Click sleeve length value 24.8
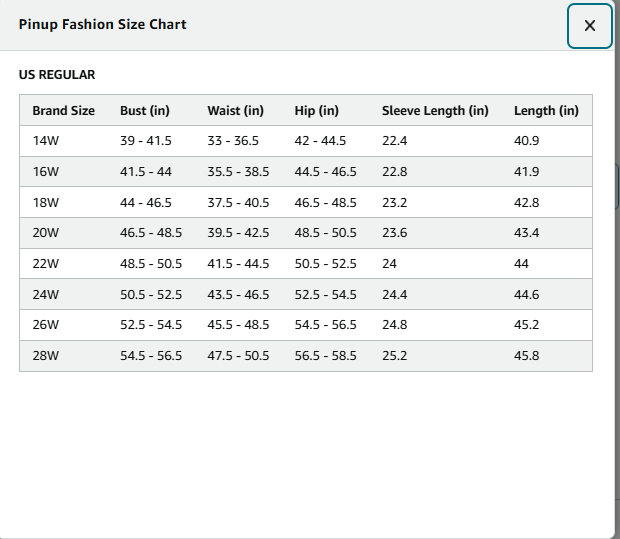Viewport: 620px width, 539px height. click(395, 325)
